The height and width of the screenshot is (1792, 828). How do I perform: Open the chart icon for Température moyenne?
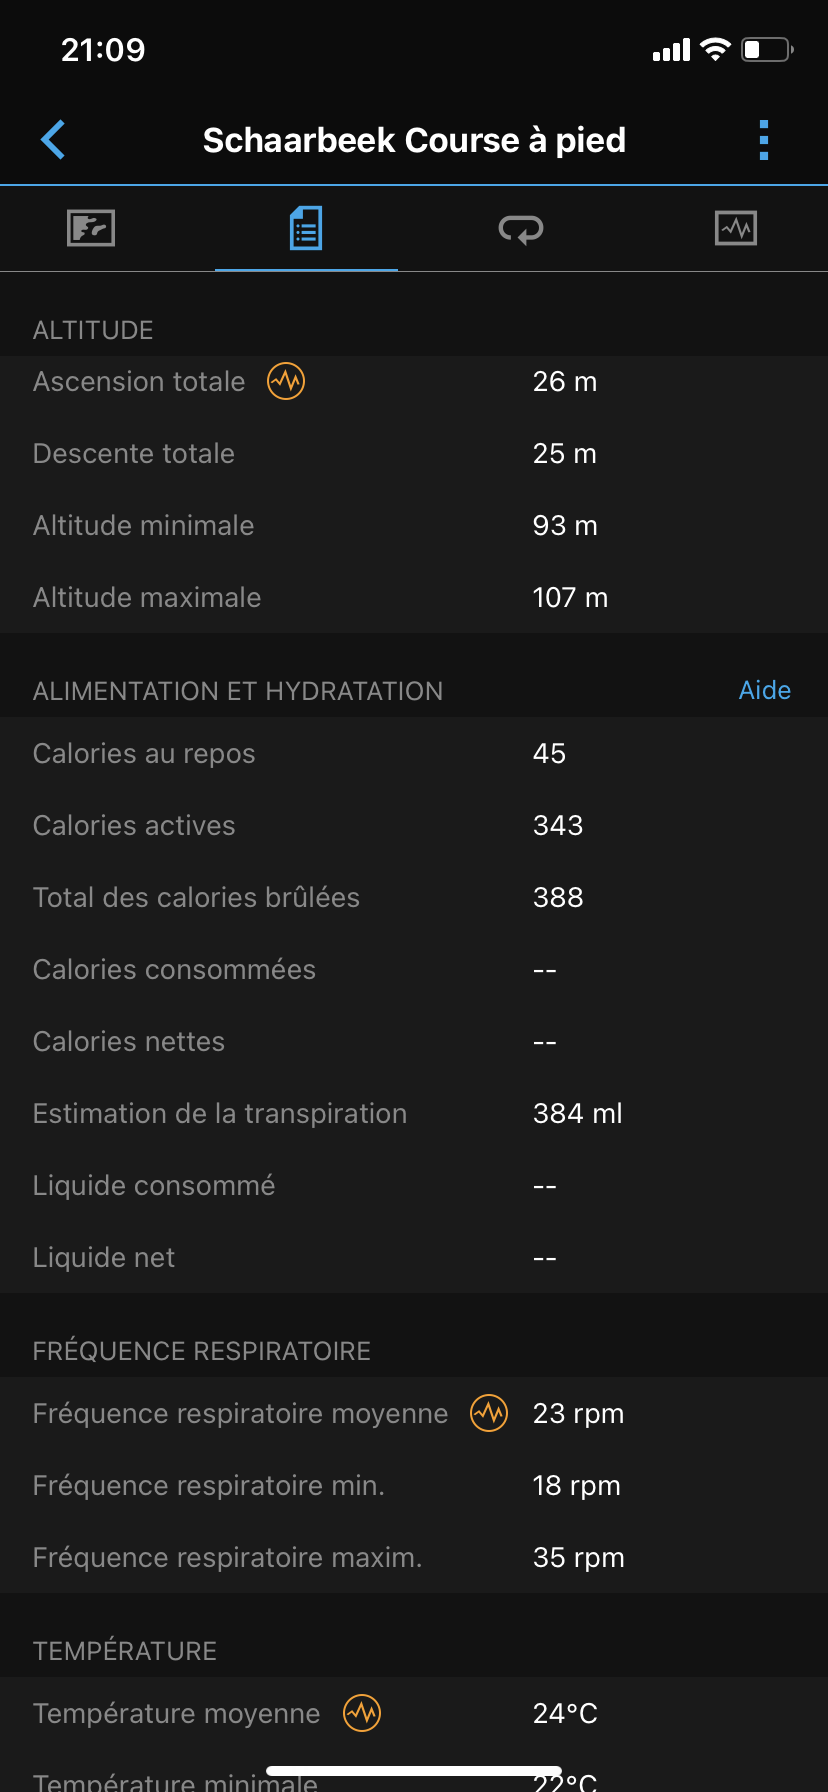coord(362,1713)
